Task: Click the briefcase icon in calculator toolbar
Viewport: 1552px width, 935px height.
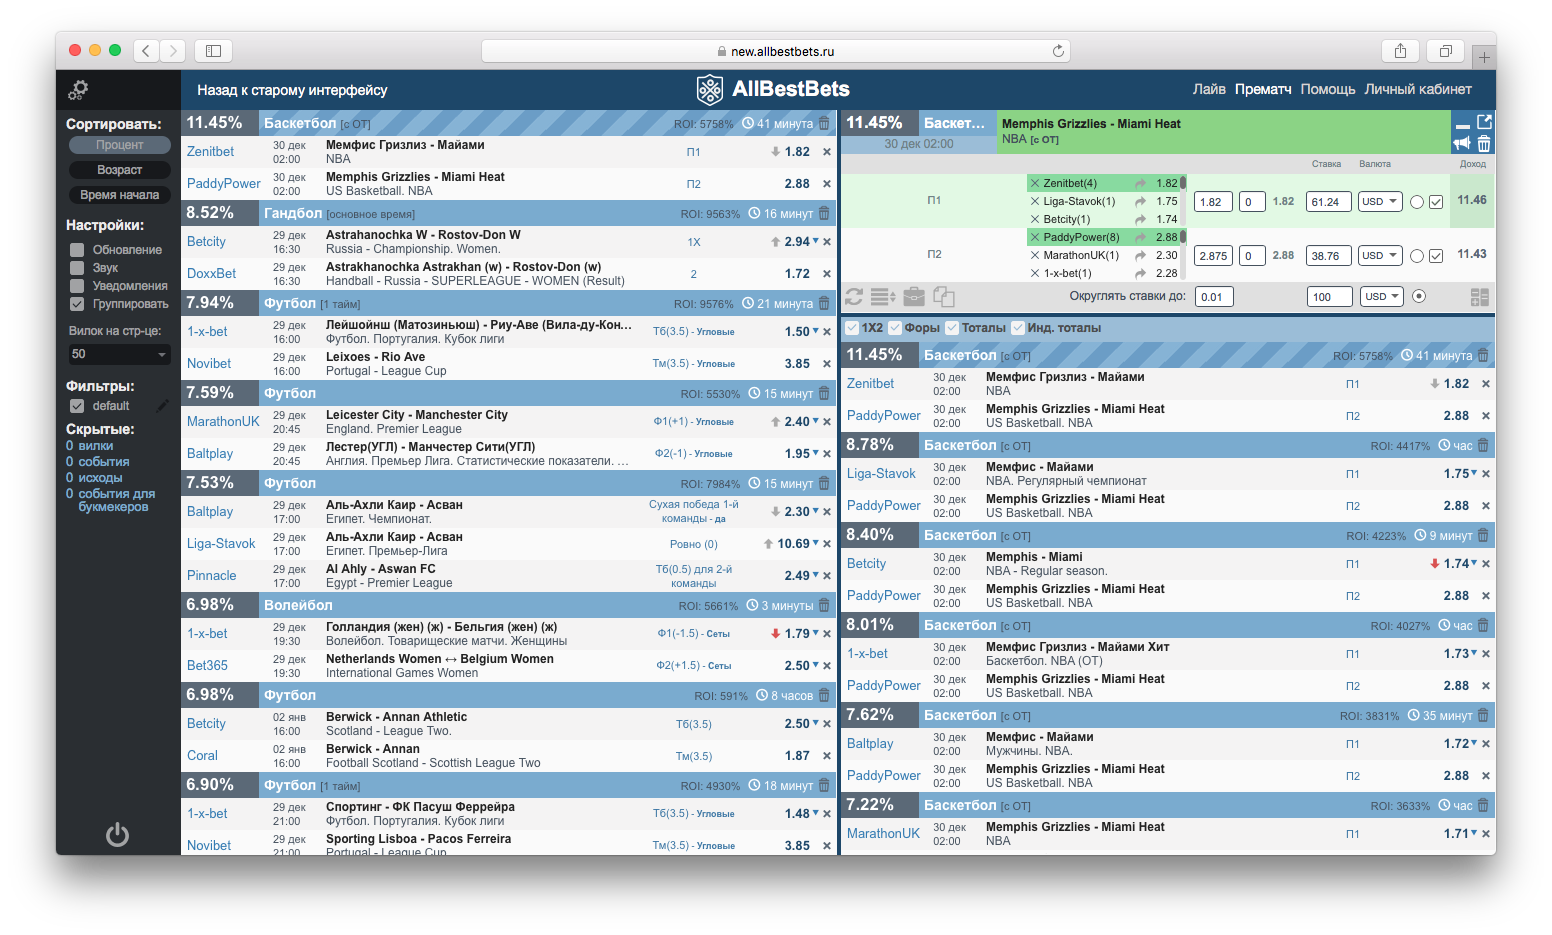Action: click(914, 296)
